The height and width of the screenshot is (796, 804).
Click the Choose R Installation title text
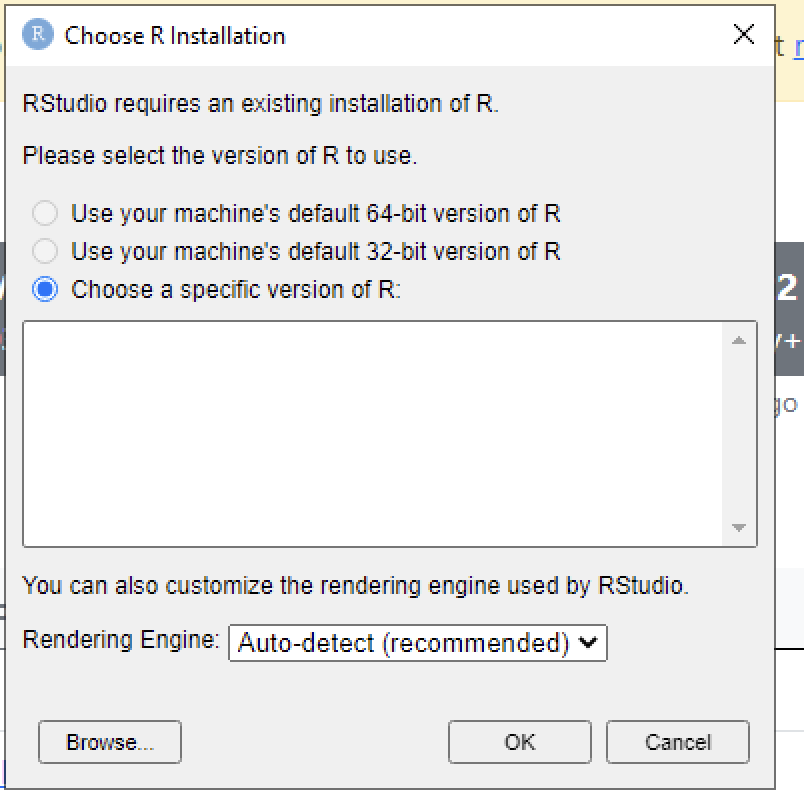tap(174, 35)
